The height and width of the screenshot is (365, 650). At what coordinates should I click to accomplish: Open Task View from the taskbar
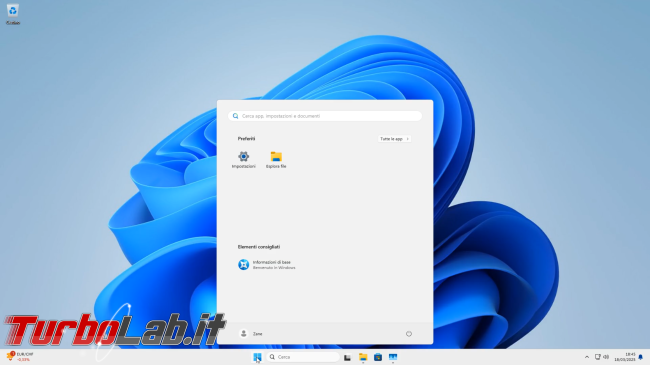pyautogui.click(x=347, y=357)
